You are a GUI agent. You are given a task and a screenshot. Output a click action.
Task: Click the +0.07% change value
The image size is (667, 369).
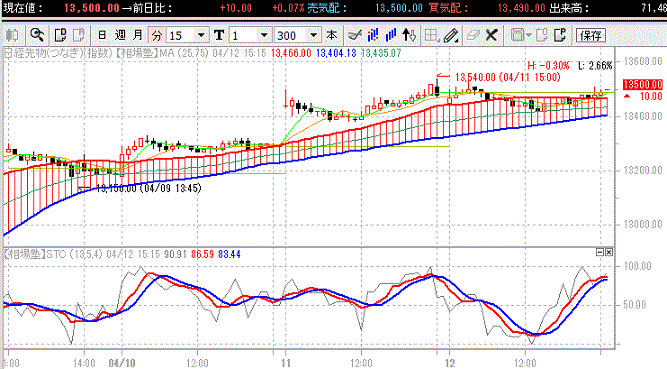[288, 8]
